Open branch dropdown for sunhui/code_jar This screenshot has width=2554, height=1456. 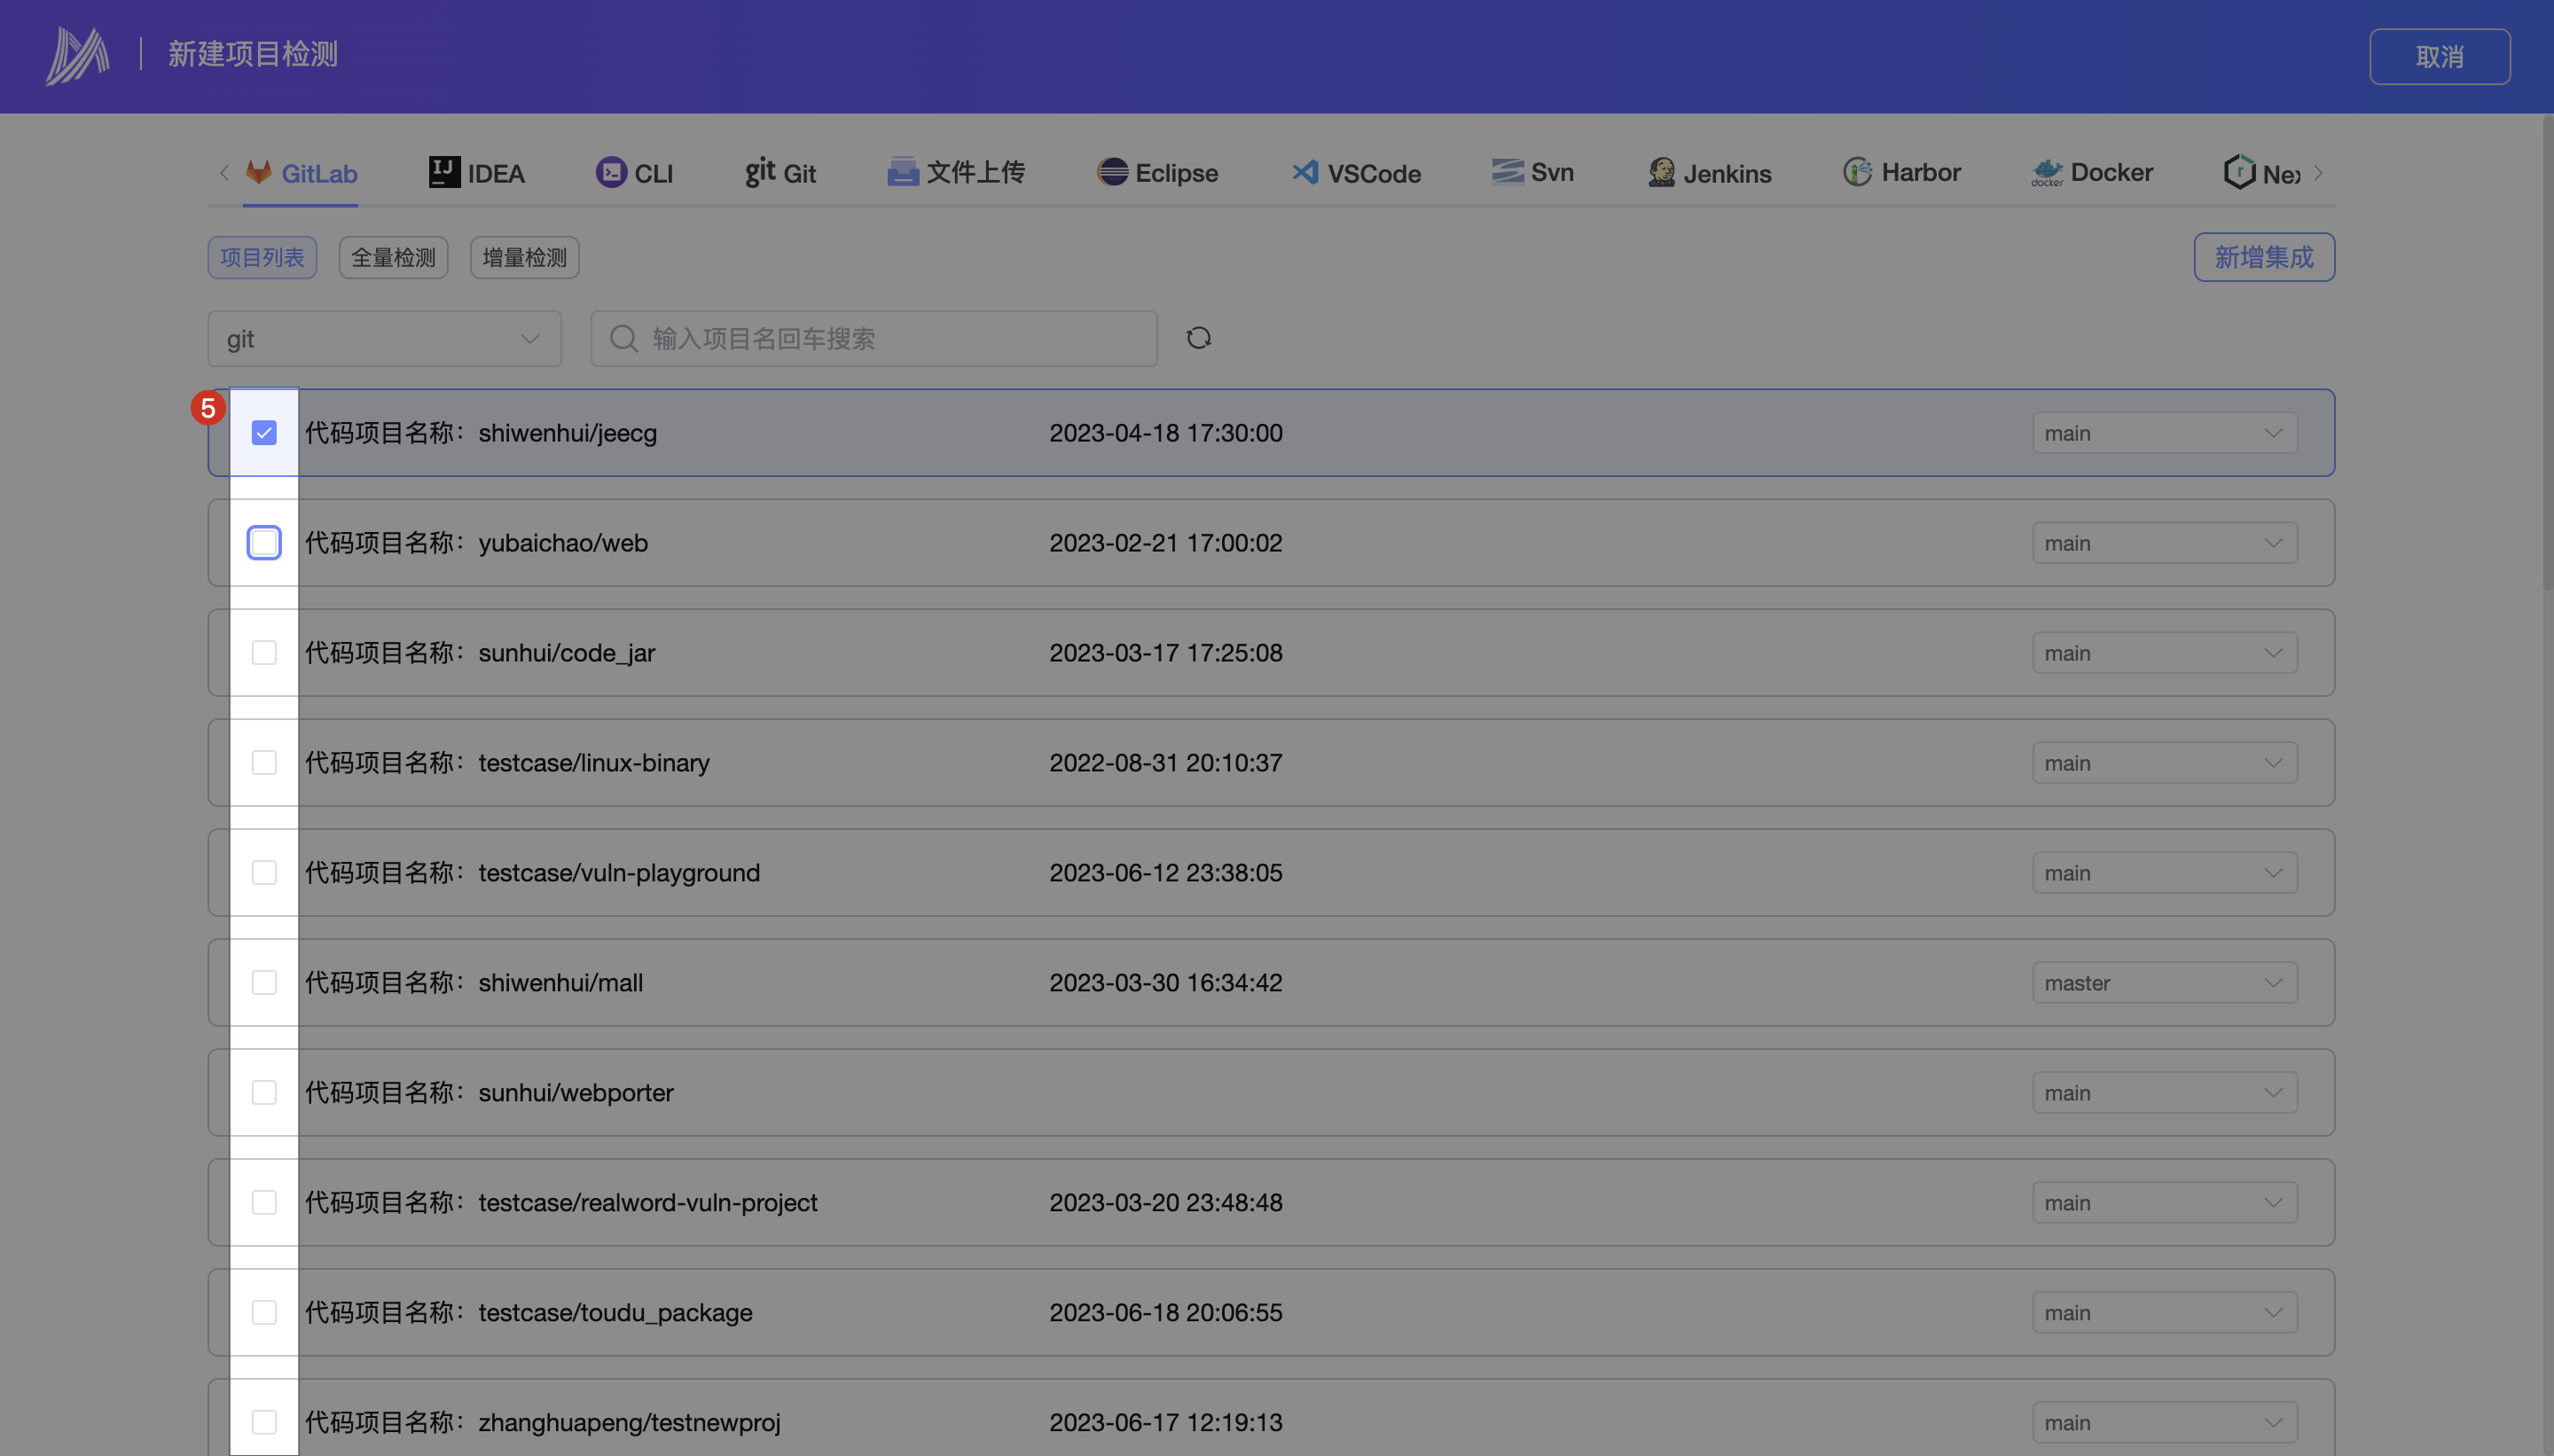pyautogui.click(x=2164, y=653)
